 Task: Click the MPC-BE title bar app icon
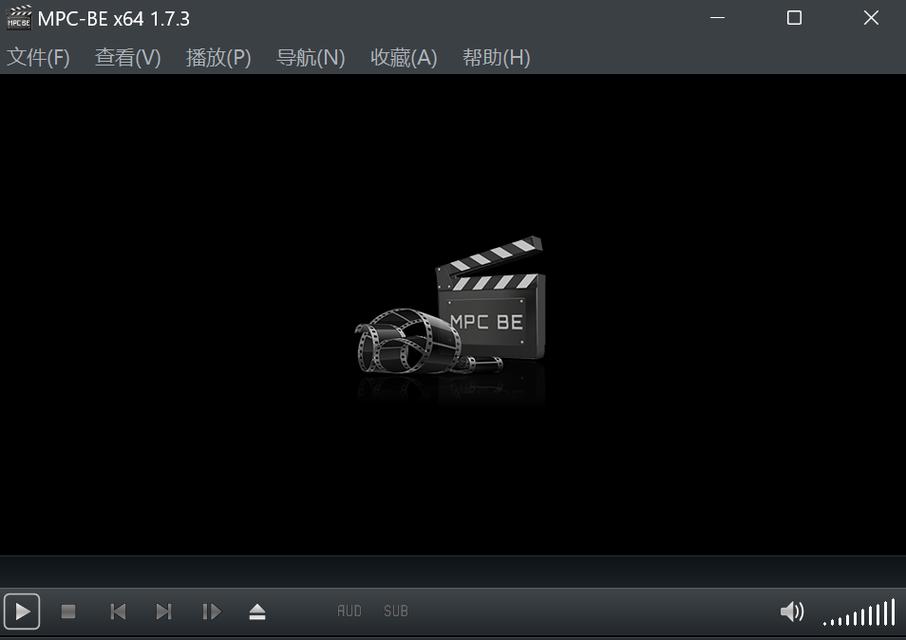(18, 18)
